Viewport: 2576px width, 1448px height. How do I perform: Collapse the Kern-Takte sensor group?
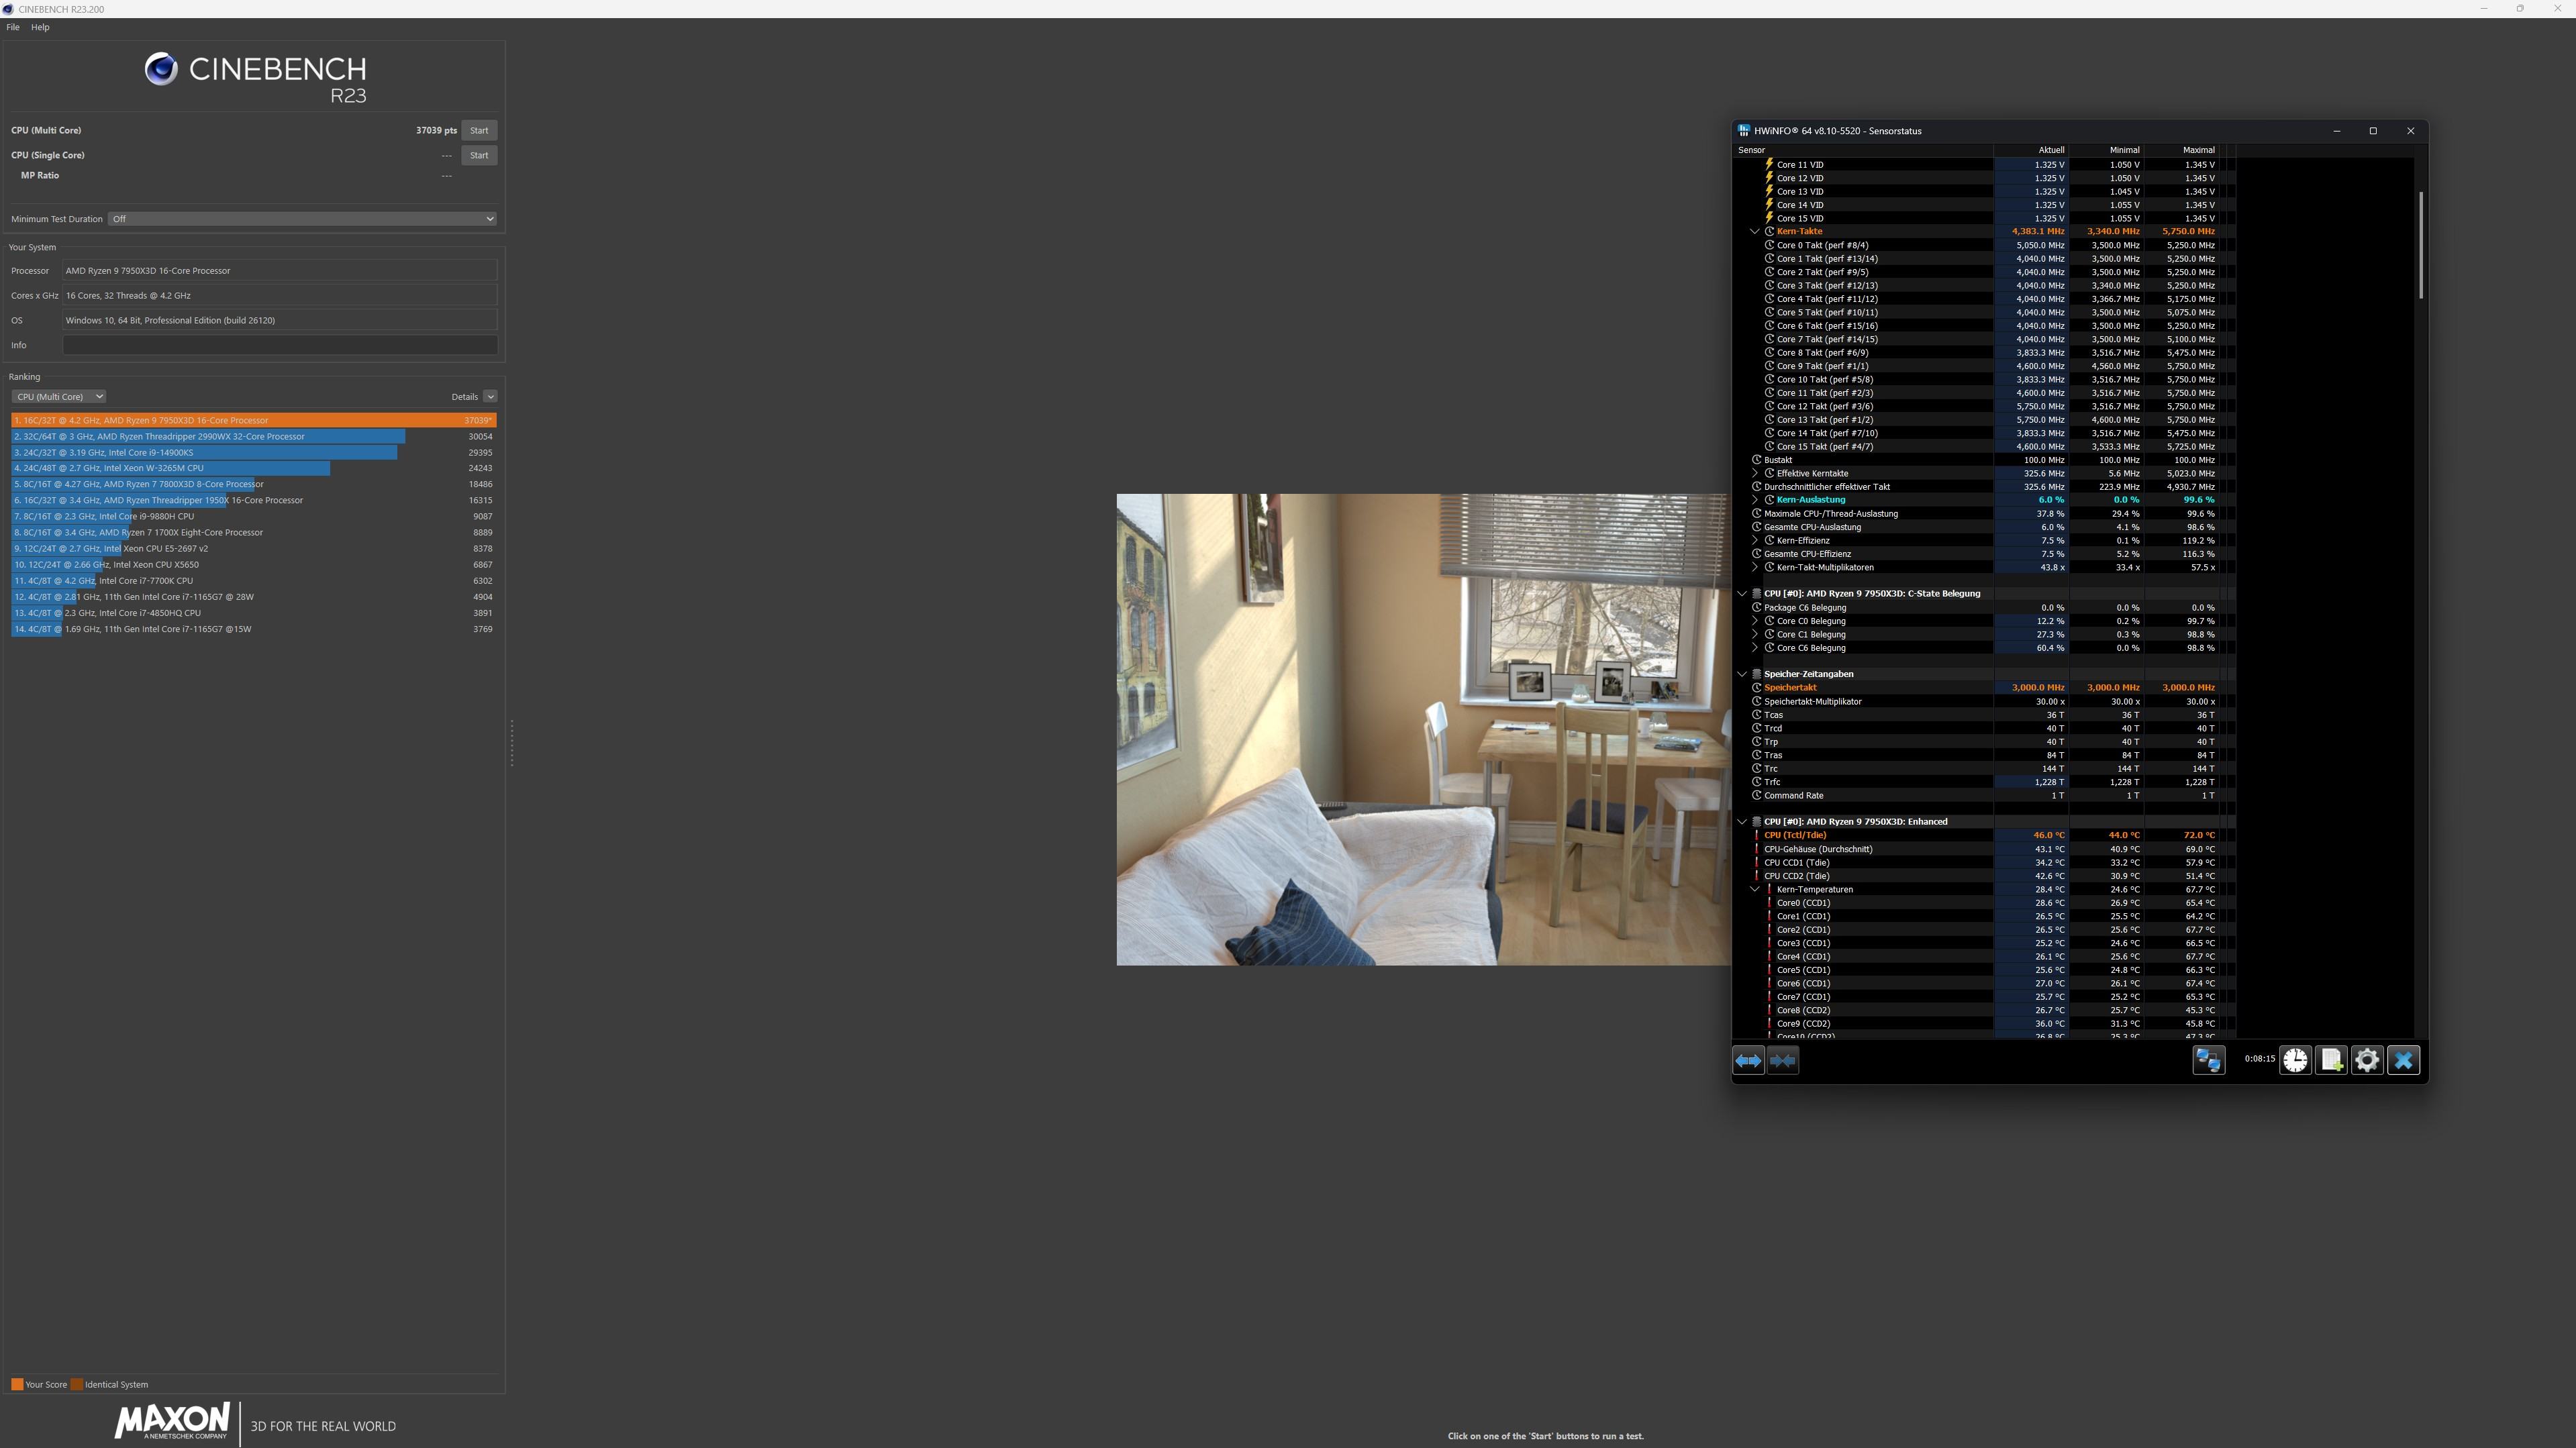coord(1754,231)
